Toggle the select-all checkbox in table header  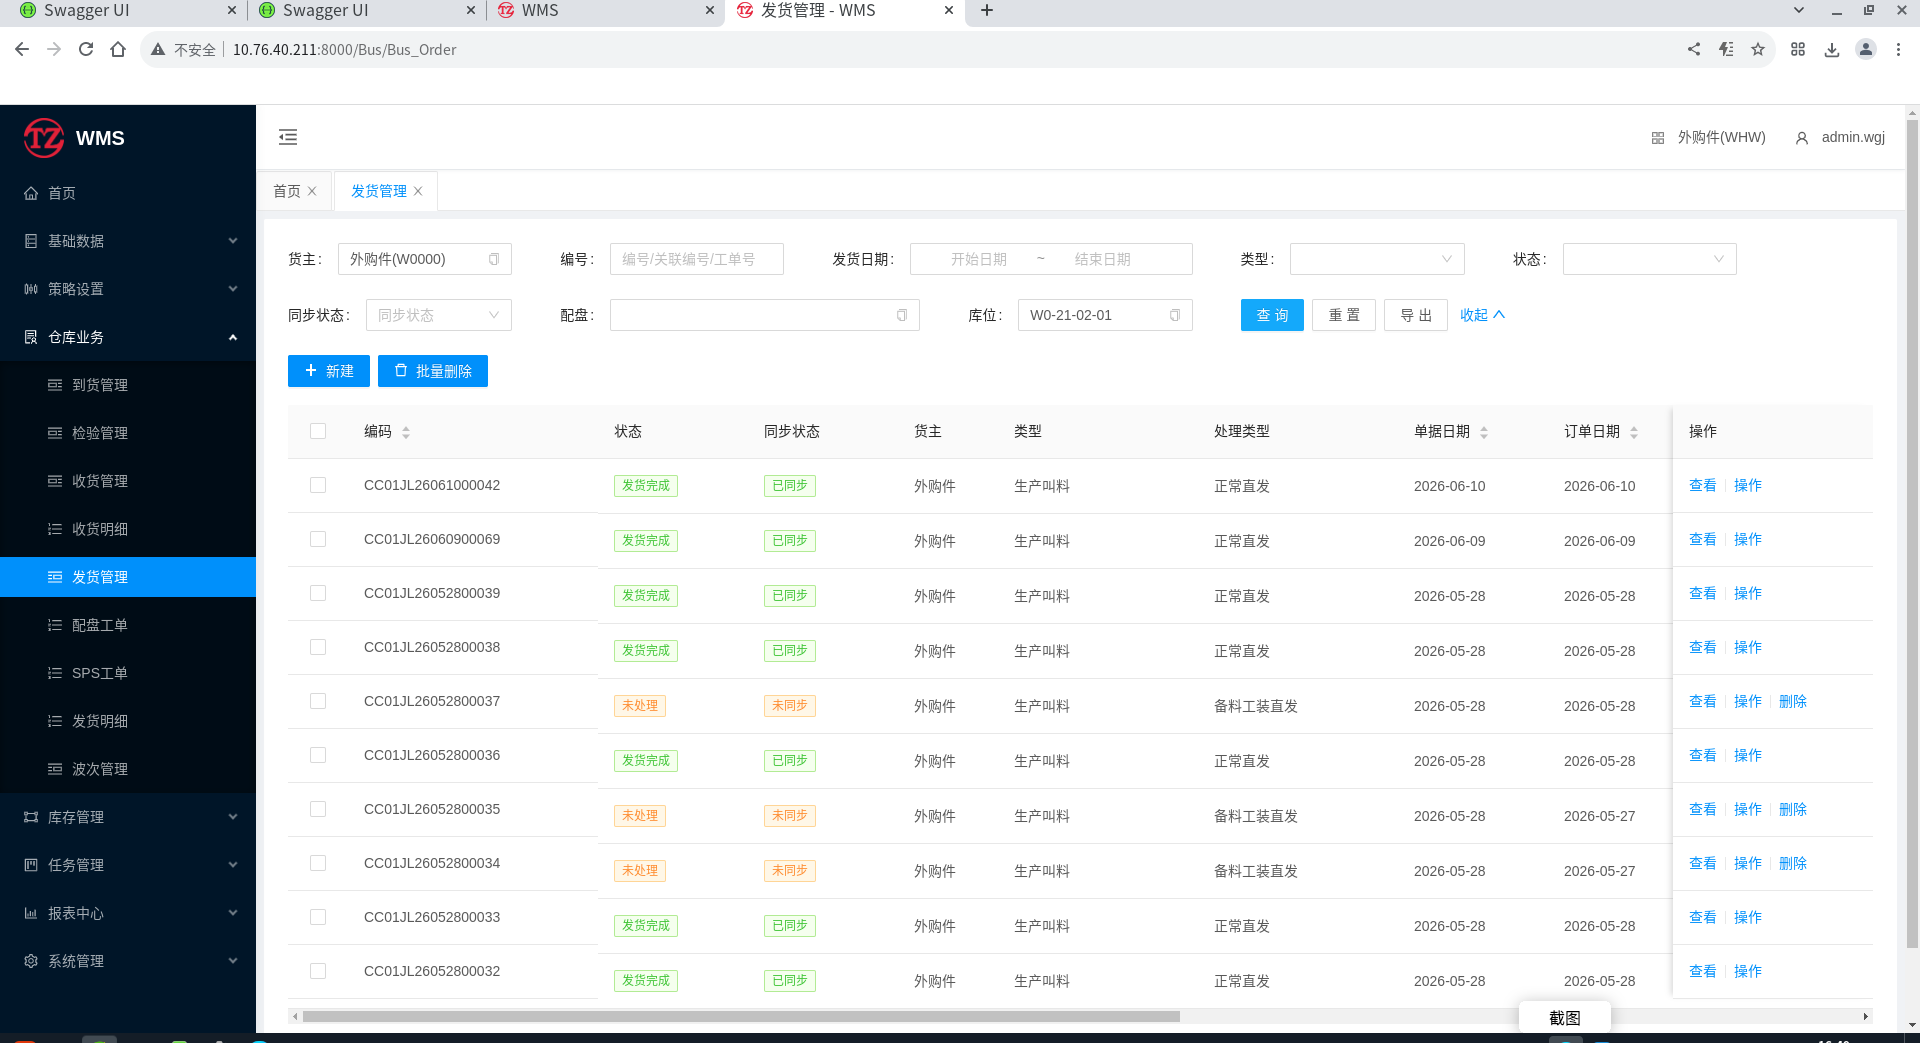click(318, 431)
